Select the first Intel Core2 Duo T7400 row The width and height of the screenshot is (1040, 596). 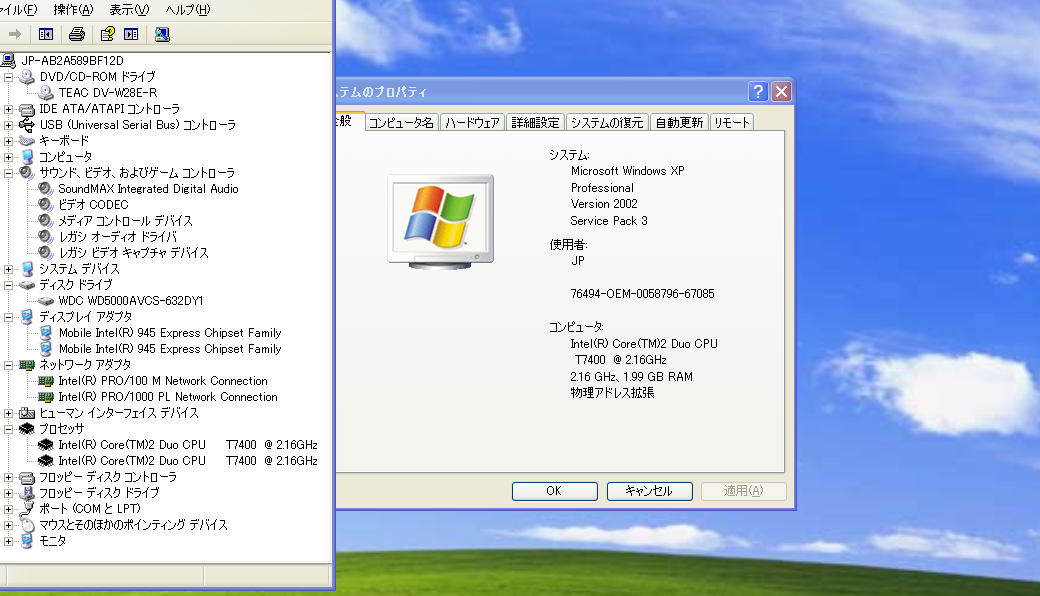tap(188, 445)
